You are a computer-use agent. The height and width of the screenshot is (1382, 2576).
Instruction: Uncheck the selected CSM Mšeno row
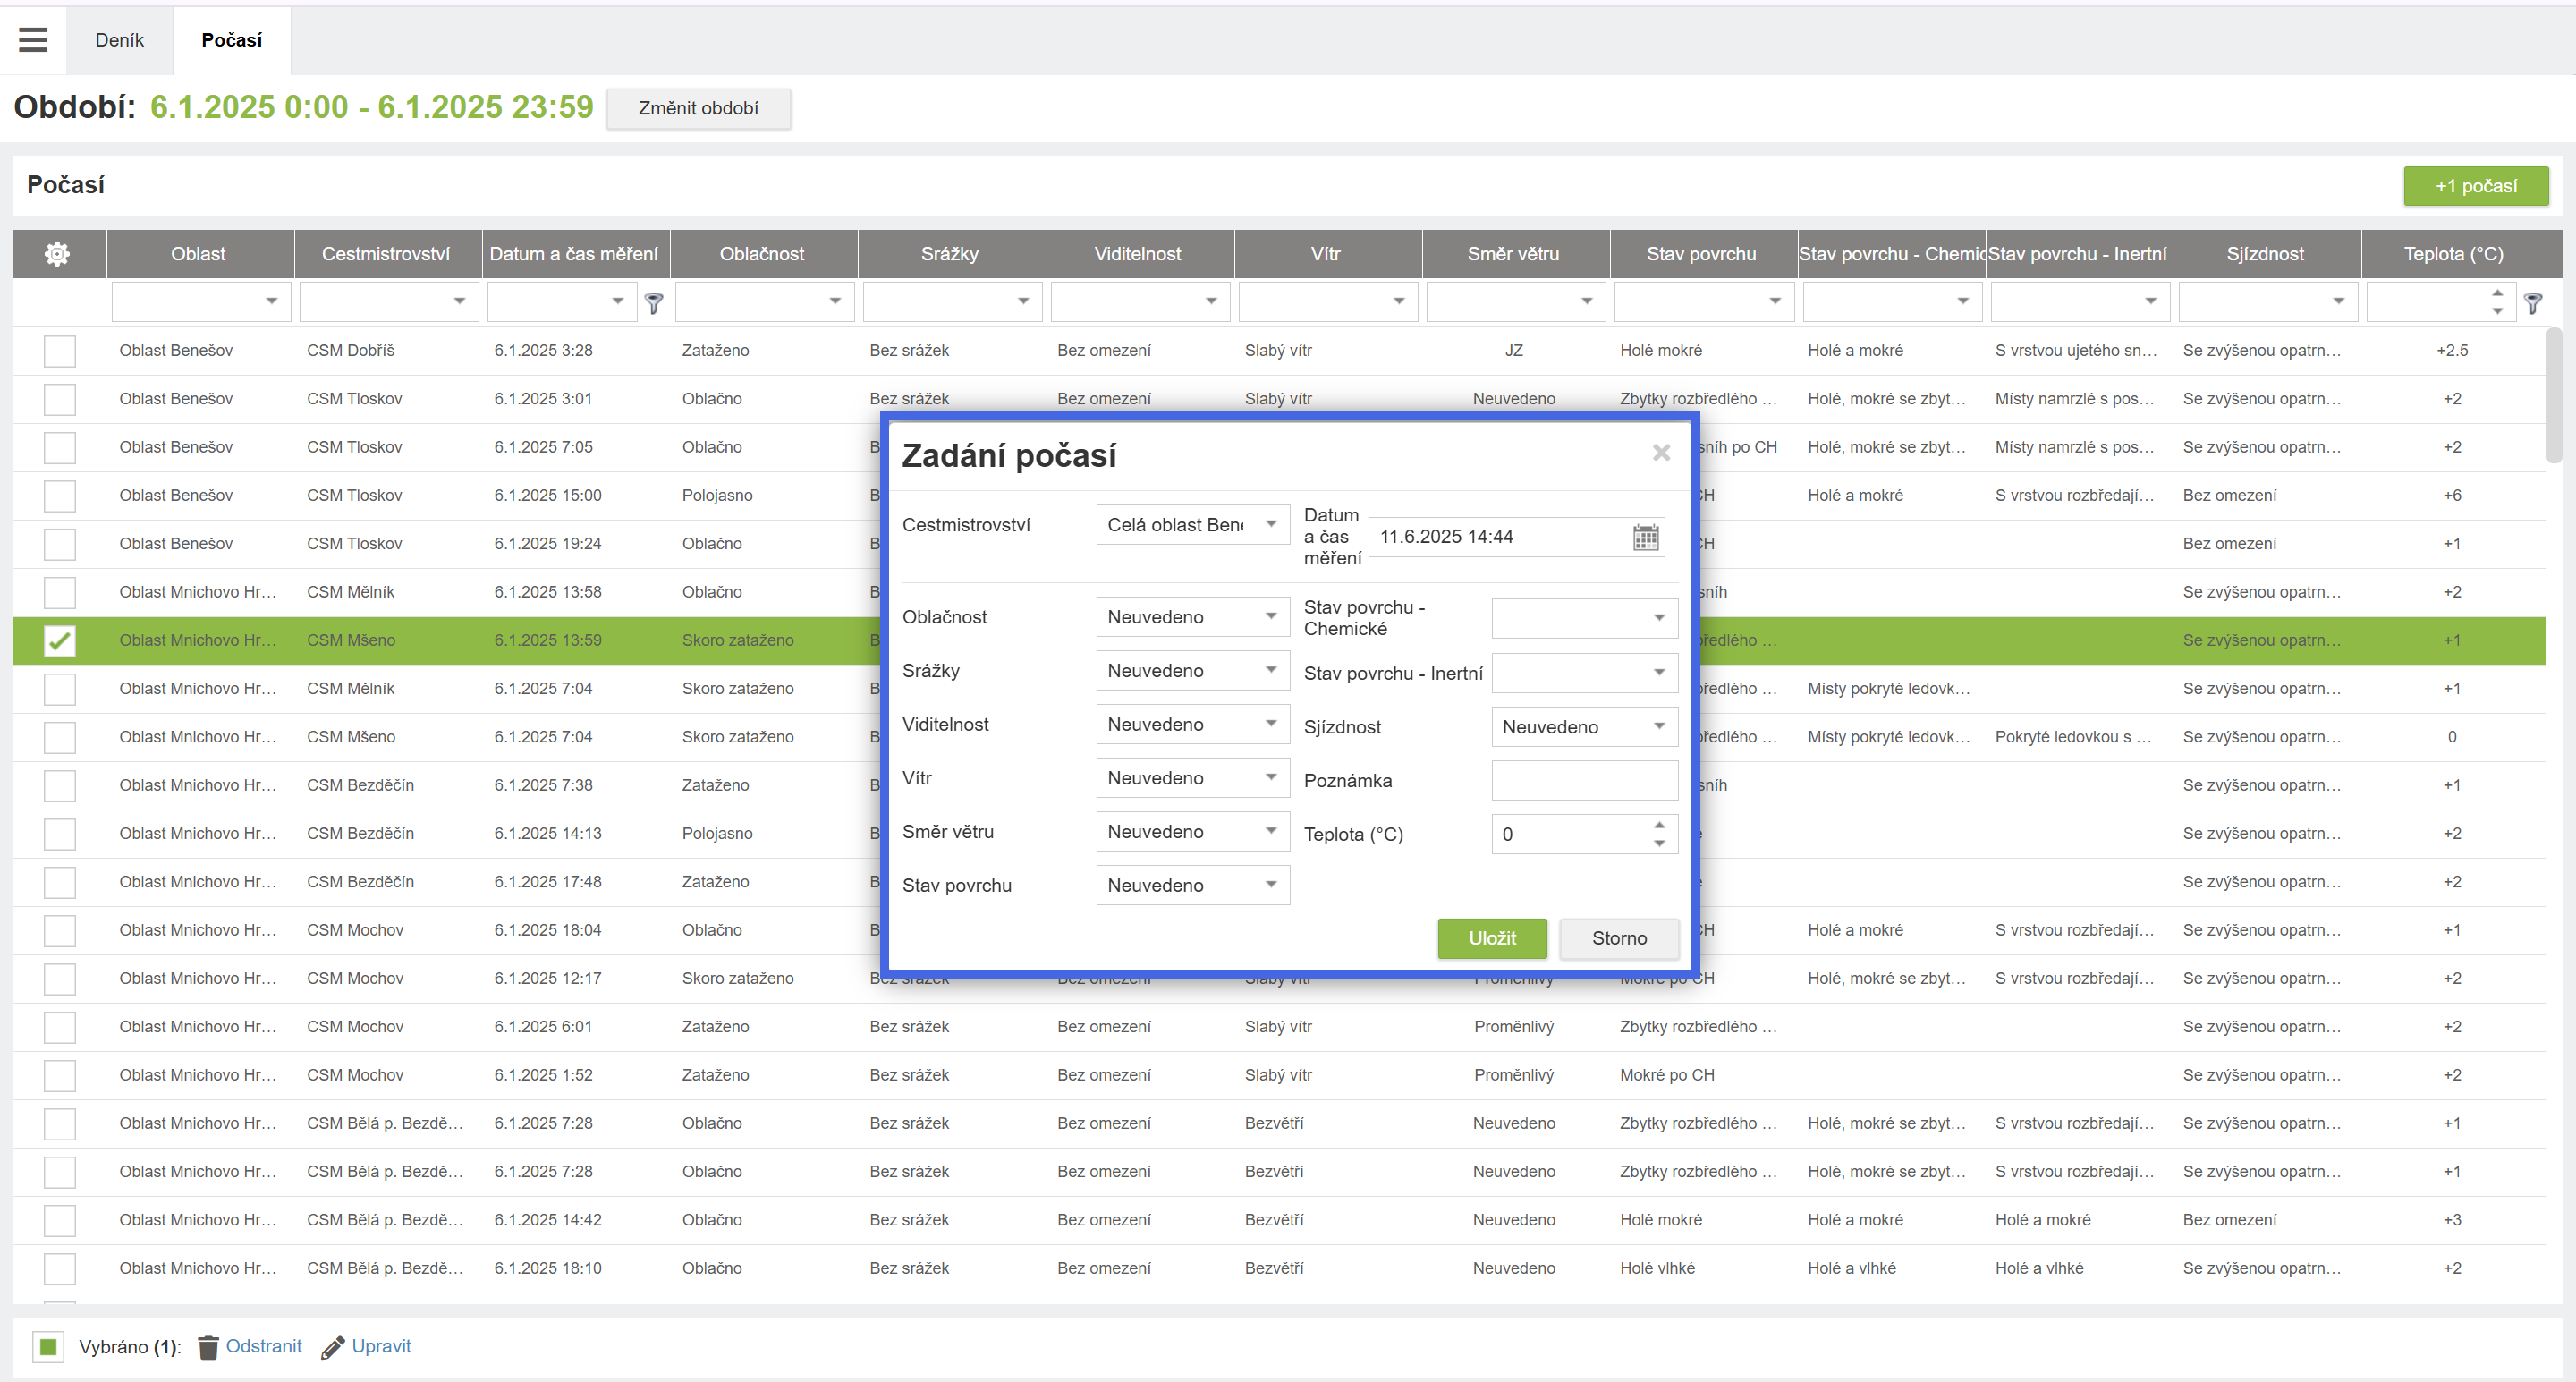(x=60, y=641)
